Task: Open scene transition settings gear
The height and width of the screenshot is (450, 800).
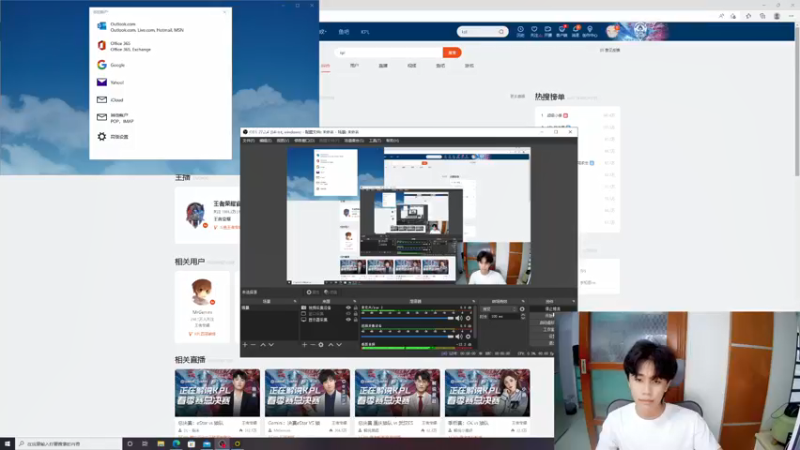Action: pos(522,309)
